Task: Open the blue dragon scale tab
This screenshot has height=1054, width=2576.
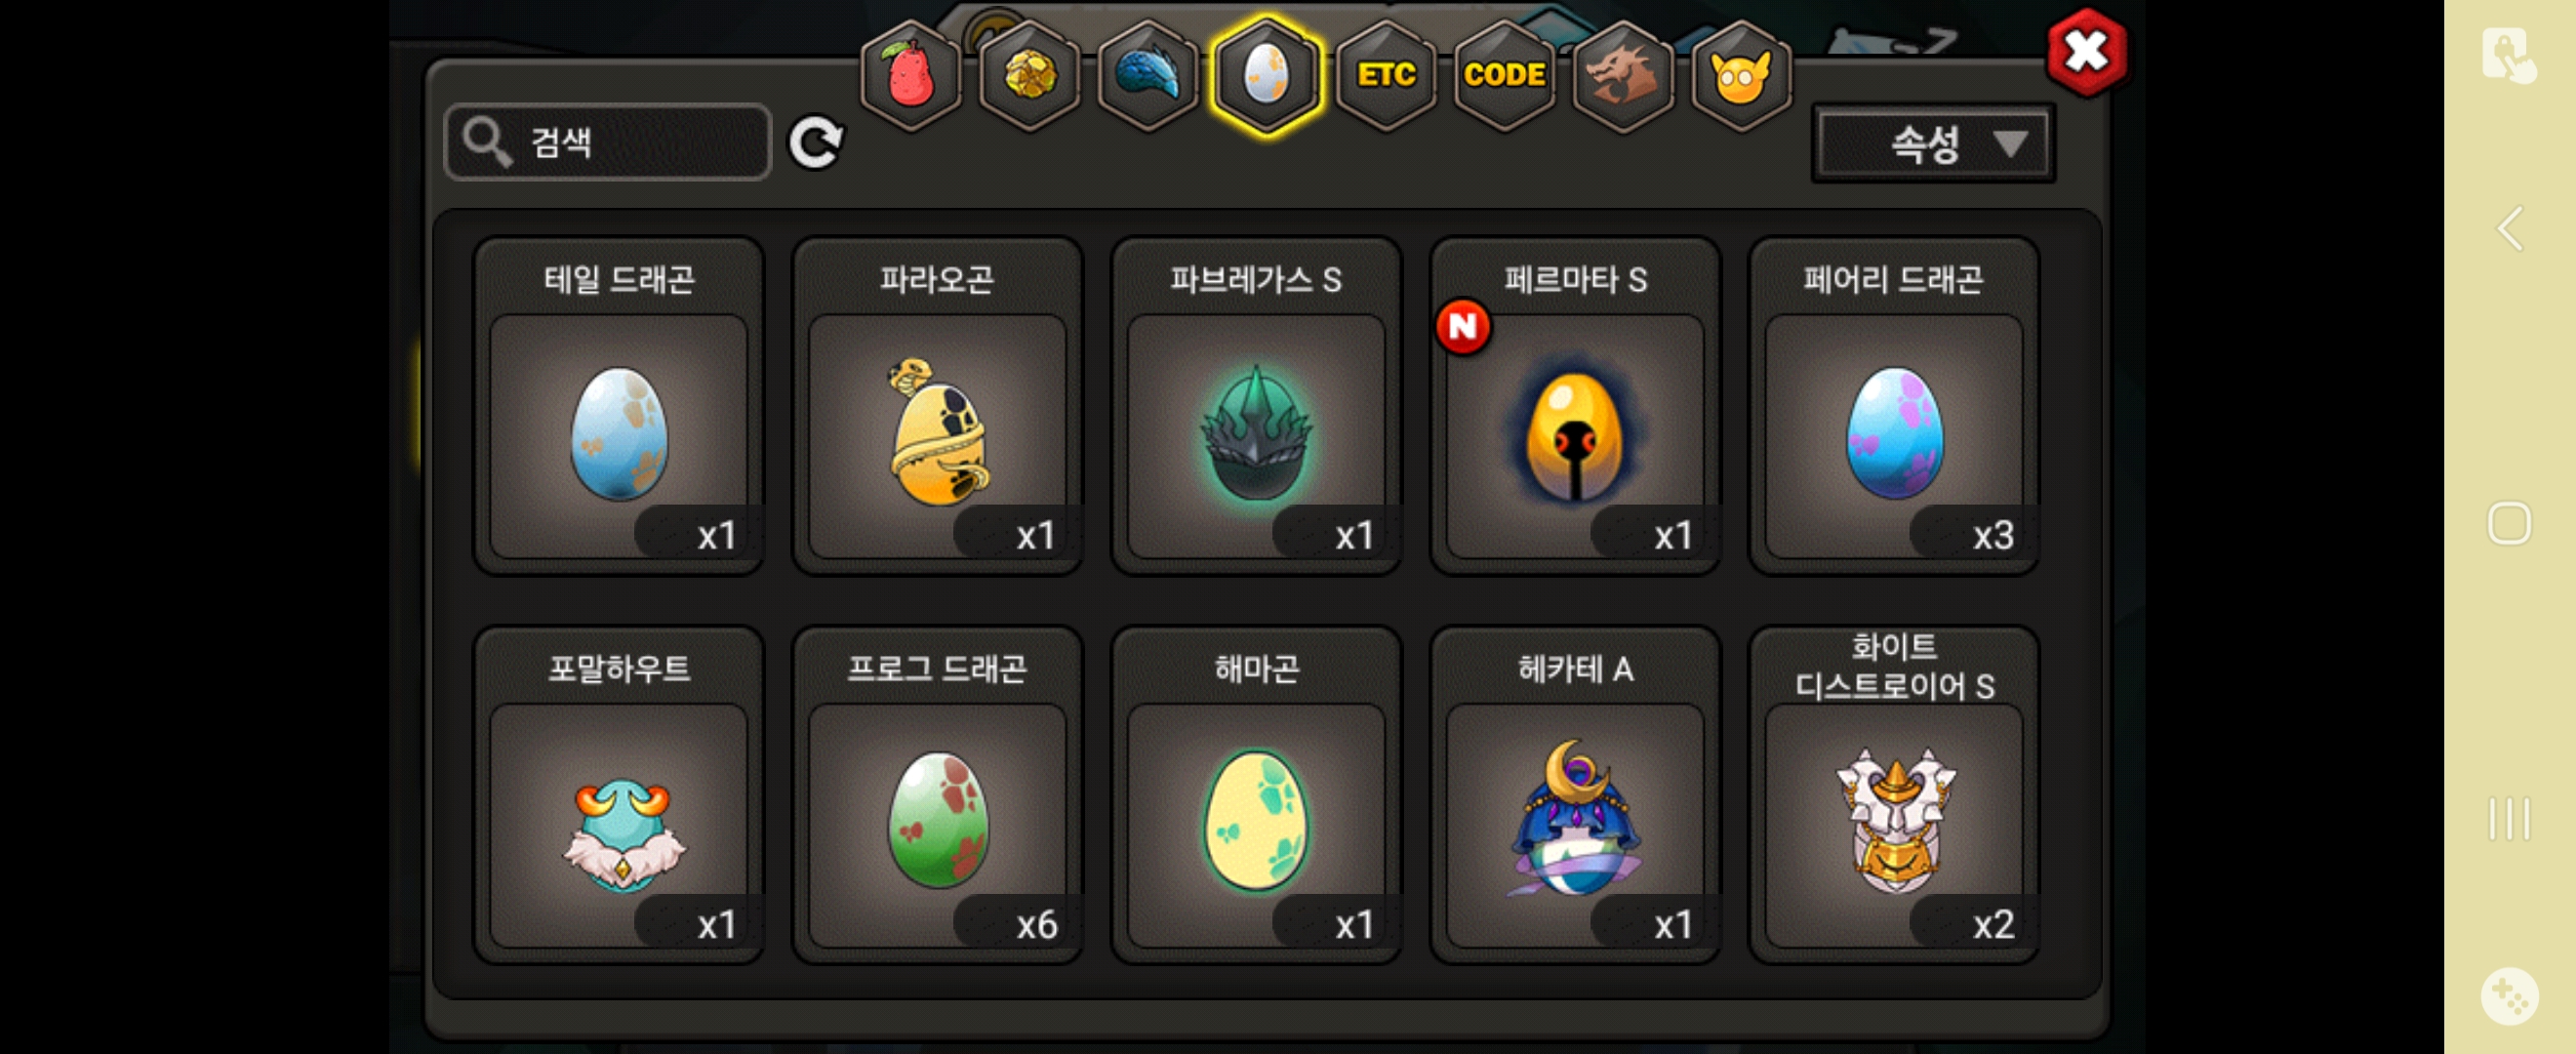Action: (x=1148, y=76)
